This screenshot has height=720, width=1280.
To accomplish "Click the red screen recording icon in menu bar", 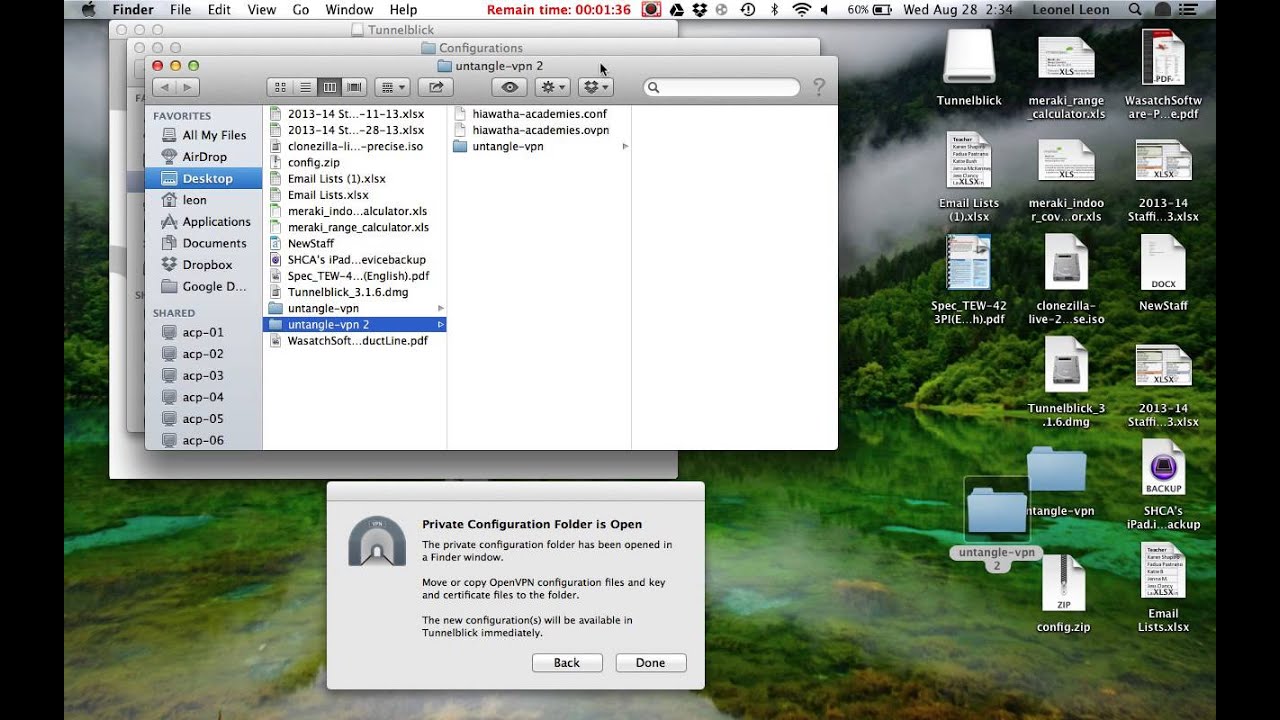I will 651,9.
